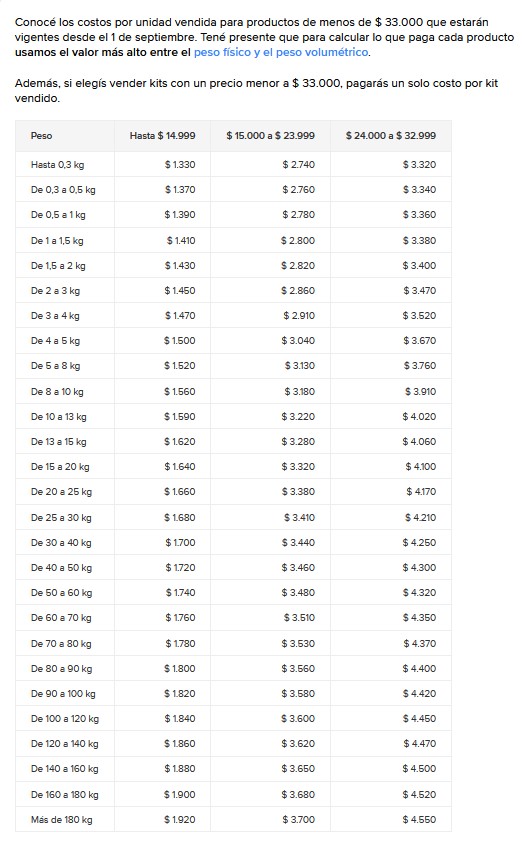Viewport: 522px width, 841px height.
Task: Select the De 25 a 30 kg row label
Action: [x=61, y=518]
